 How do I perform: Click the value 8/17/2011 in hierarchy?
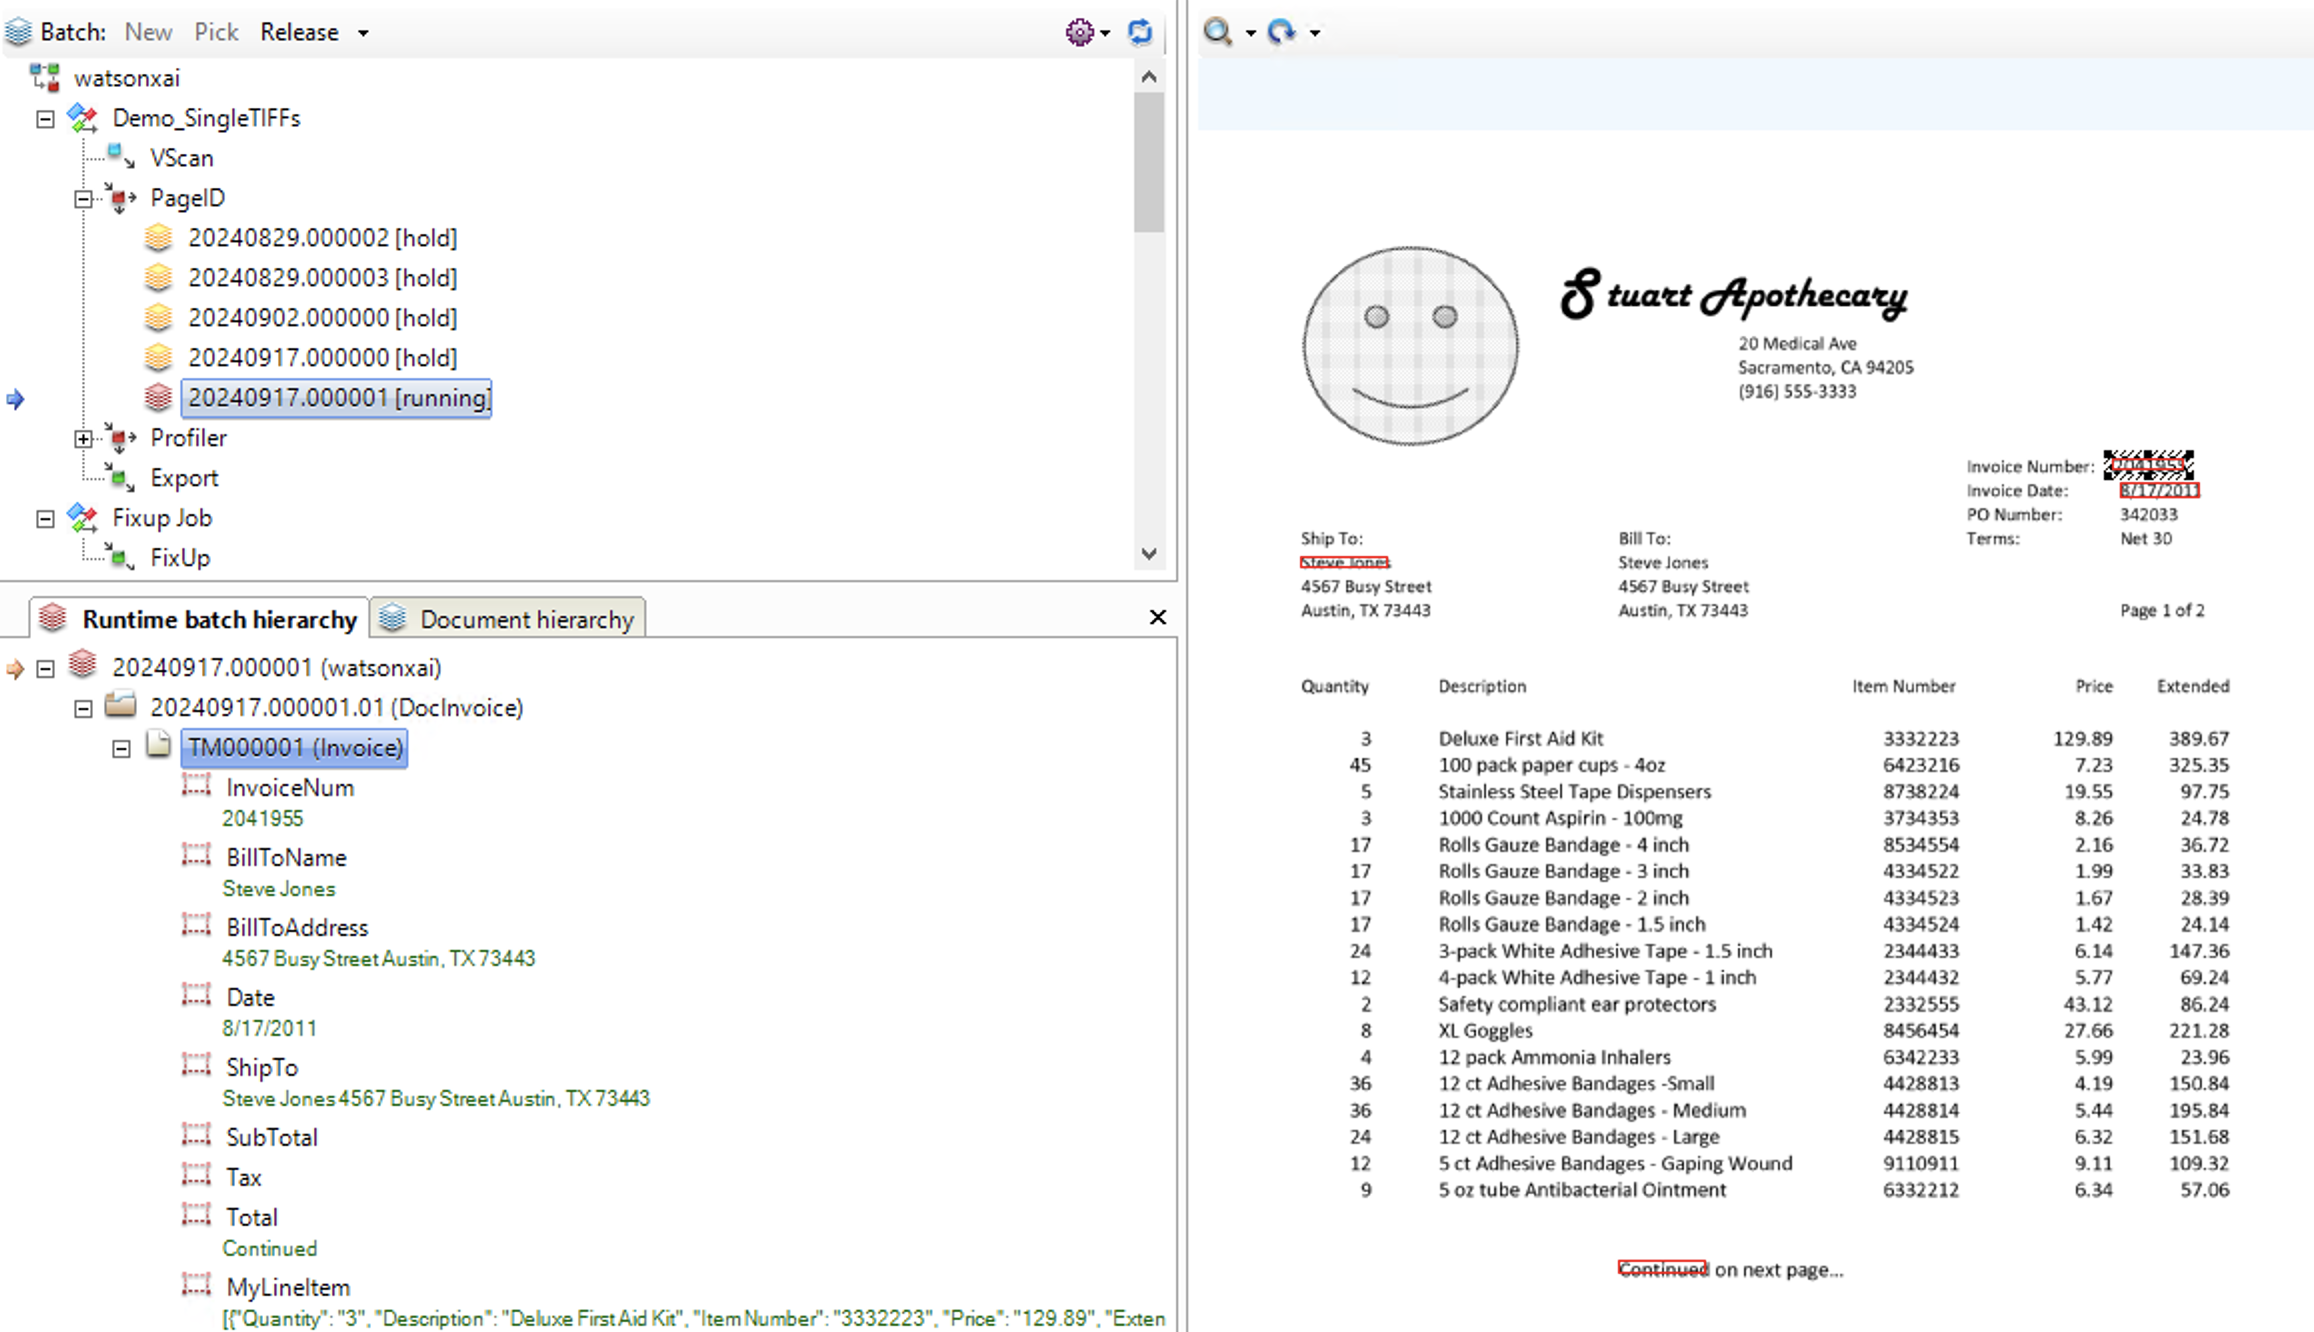click(x=269, y=1029)
